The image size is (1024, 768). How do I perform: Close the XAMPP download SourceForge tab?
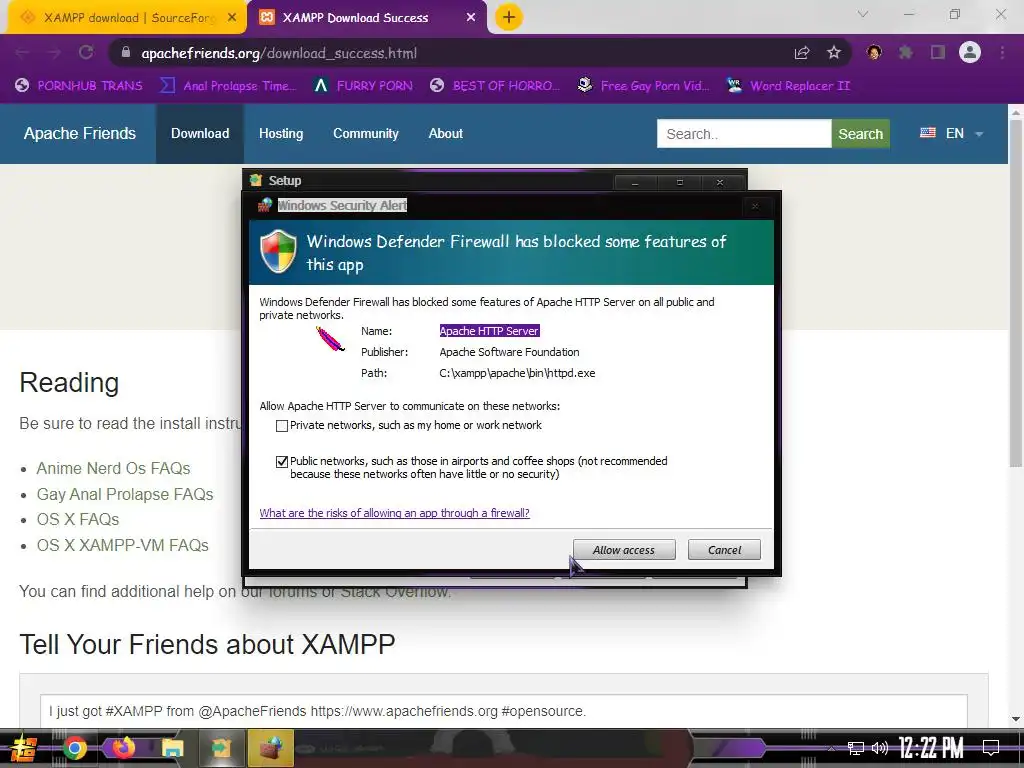[232, 18]
